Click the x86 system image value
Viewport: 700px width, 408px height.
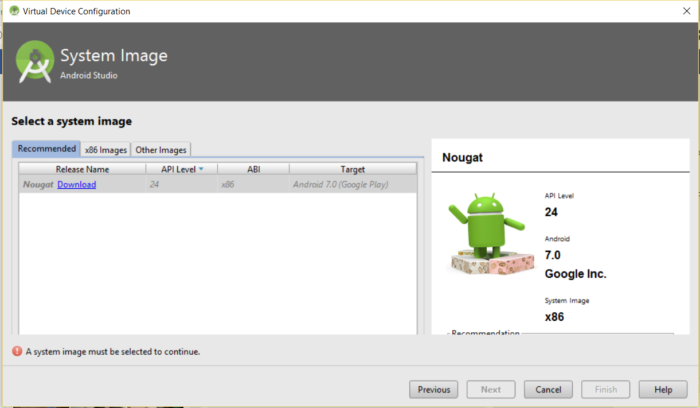(x=554, y=316)
